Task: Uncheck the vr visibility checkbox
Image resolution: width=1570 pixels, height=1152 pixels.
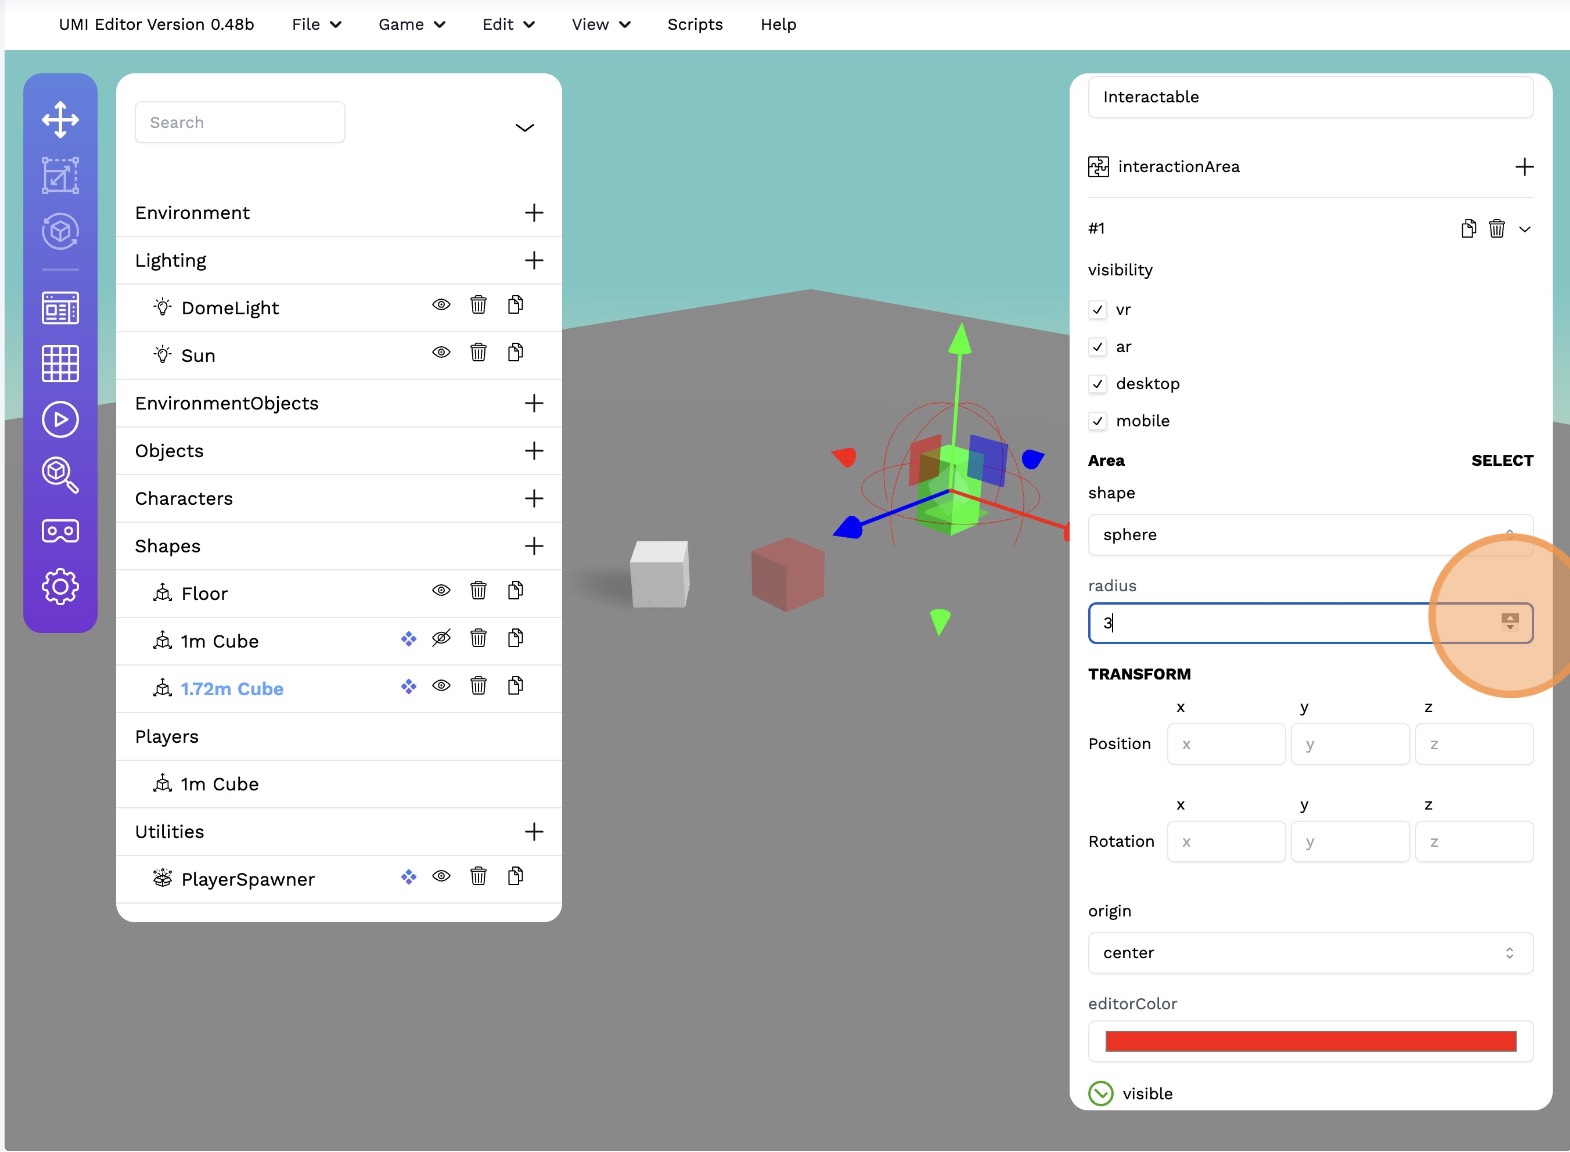Action: [x=1098, y=310]
